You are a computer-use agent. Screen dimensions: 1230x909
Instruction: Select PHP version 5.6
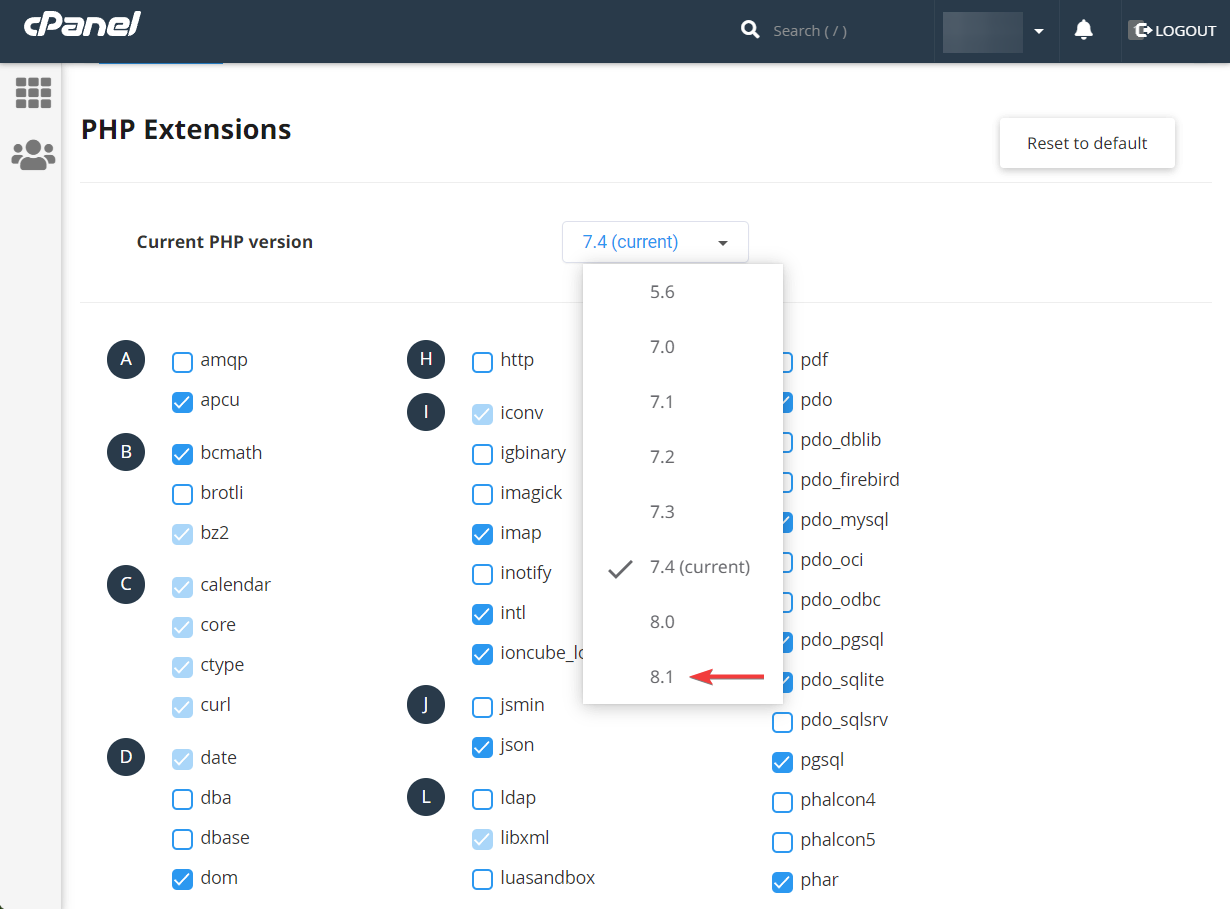click(x=683, y=292)
